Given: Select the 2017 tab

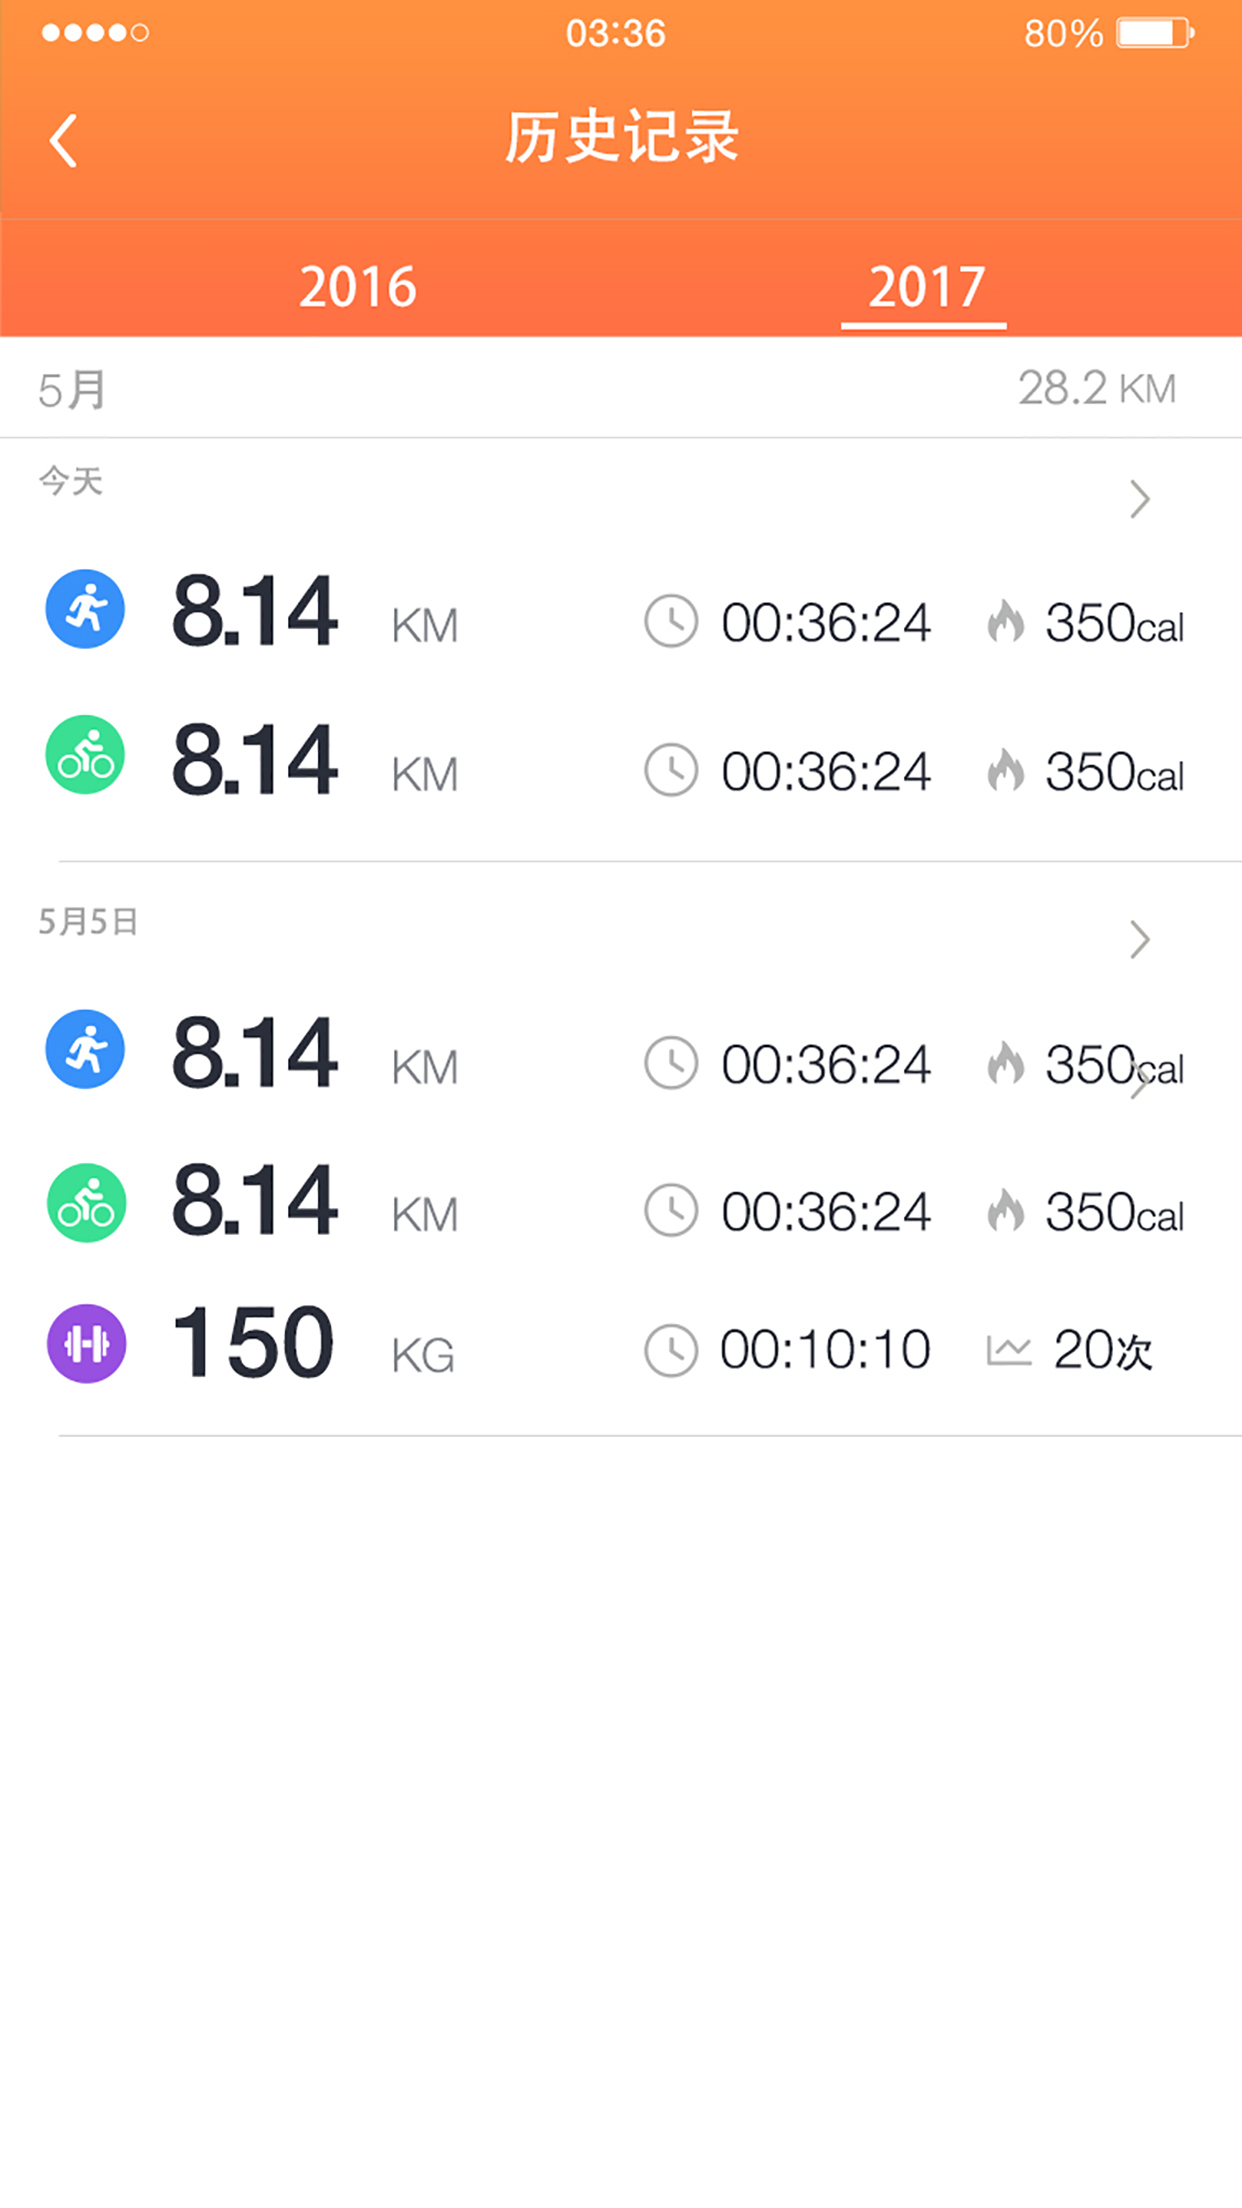Looking at the screenshot, I should 926,287.
